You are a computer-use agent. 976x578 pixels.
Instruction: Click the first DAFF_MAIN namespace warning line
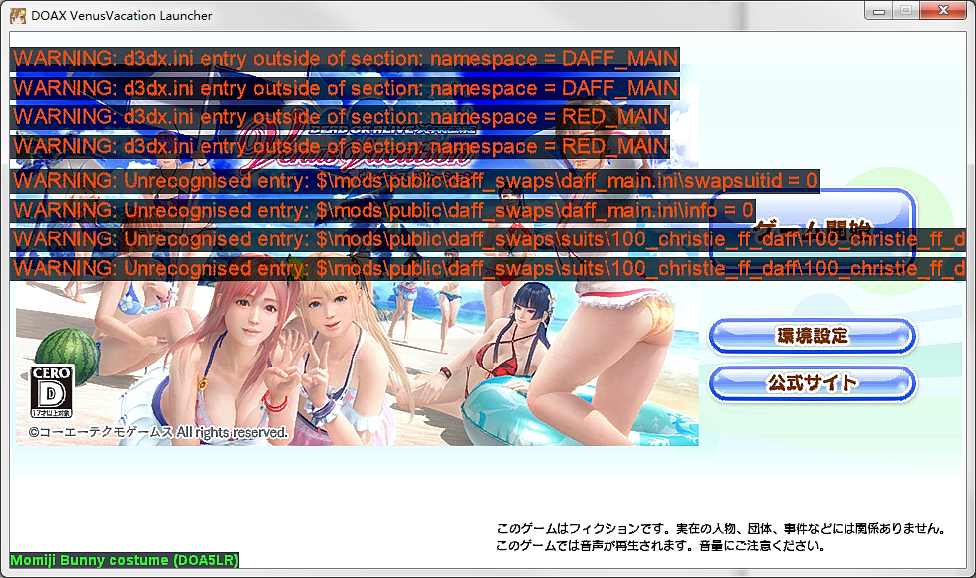[345, 58]
